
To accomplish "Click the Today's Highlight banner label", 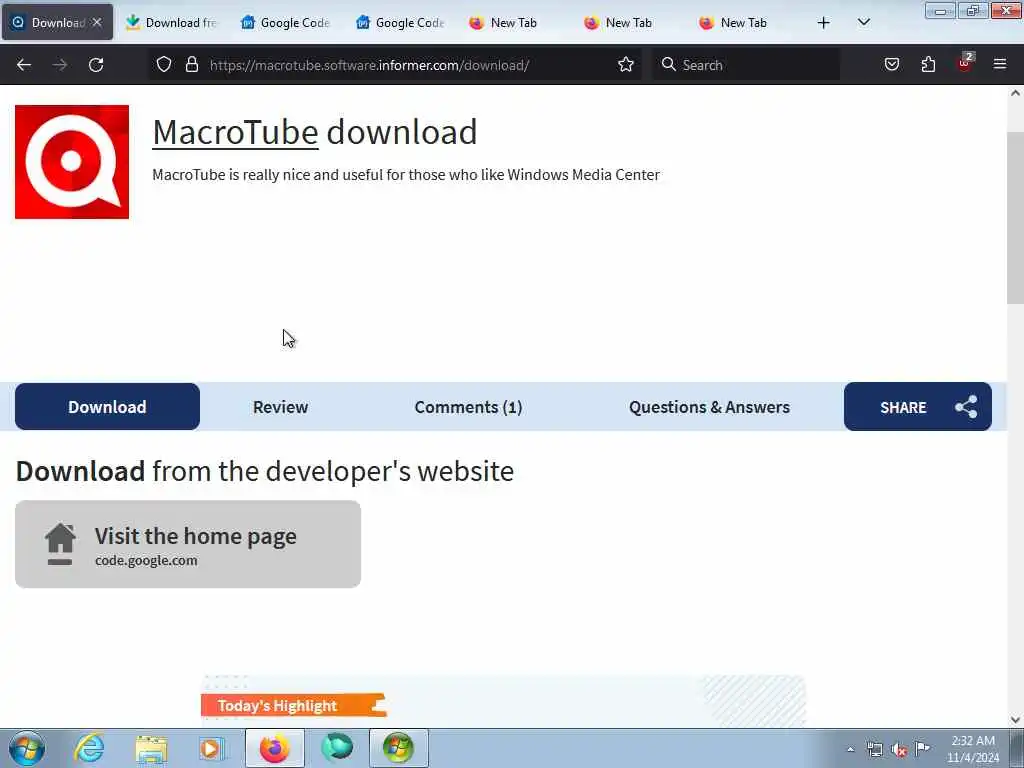I will [x=293, y=705].
